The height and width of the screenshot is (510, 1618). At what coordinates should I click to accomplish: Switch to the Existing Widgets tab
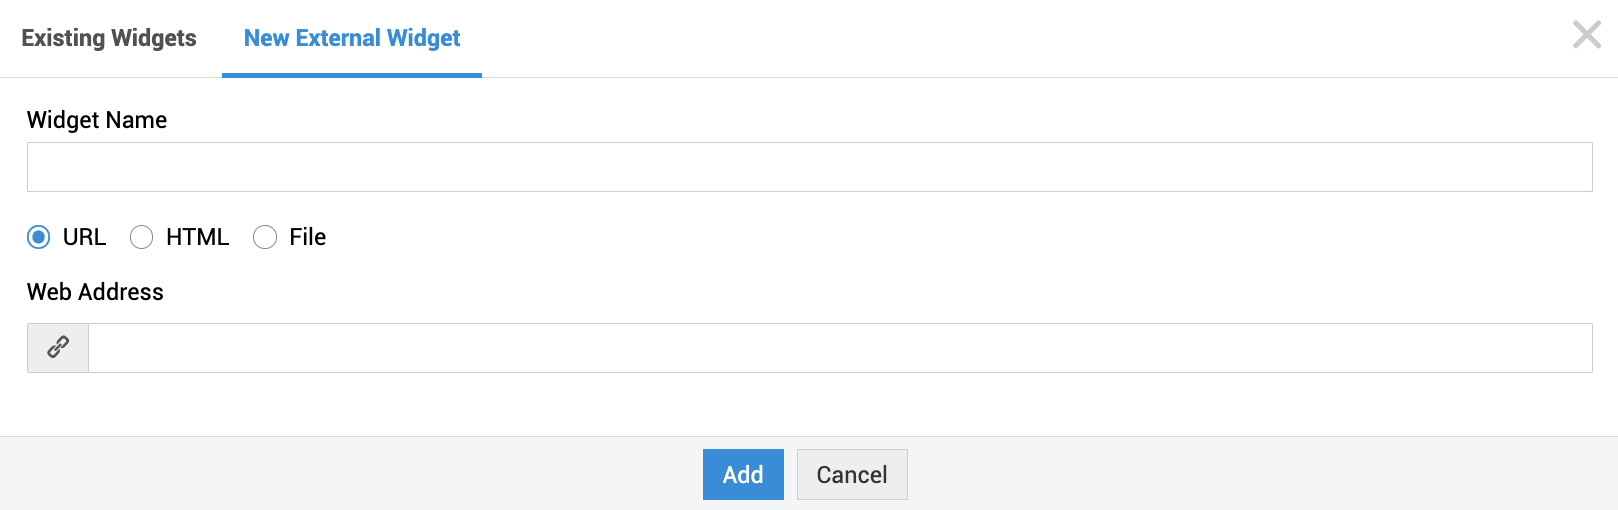109,38
